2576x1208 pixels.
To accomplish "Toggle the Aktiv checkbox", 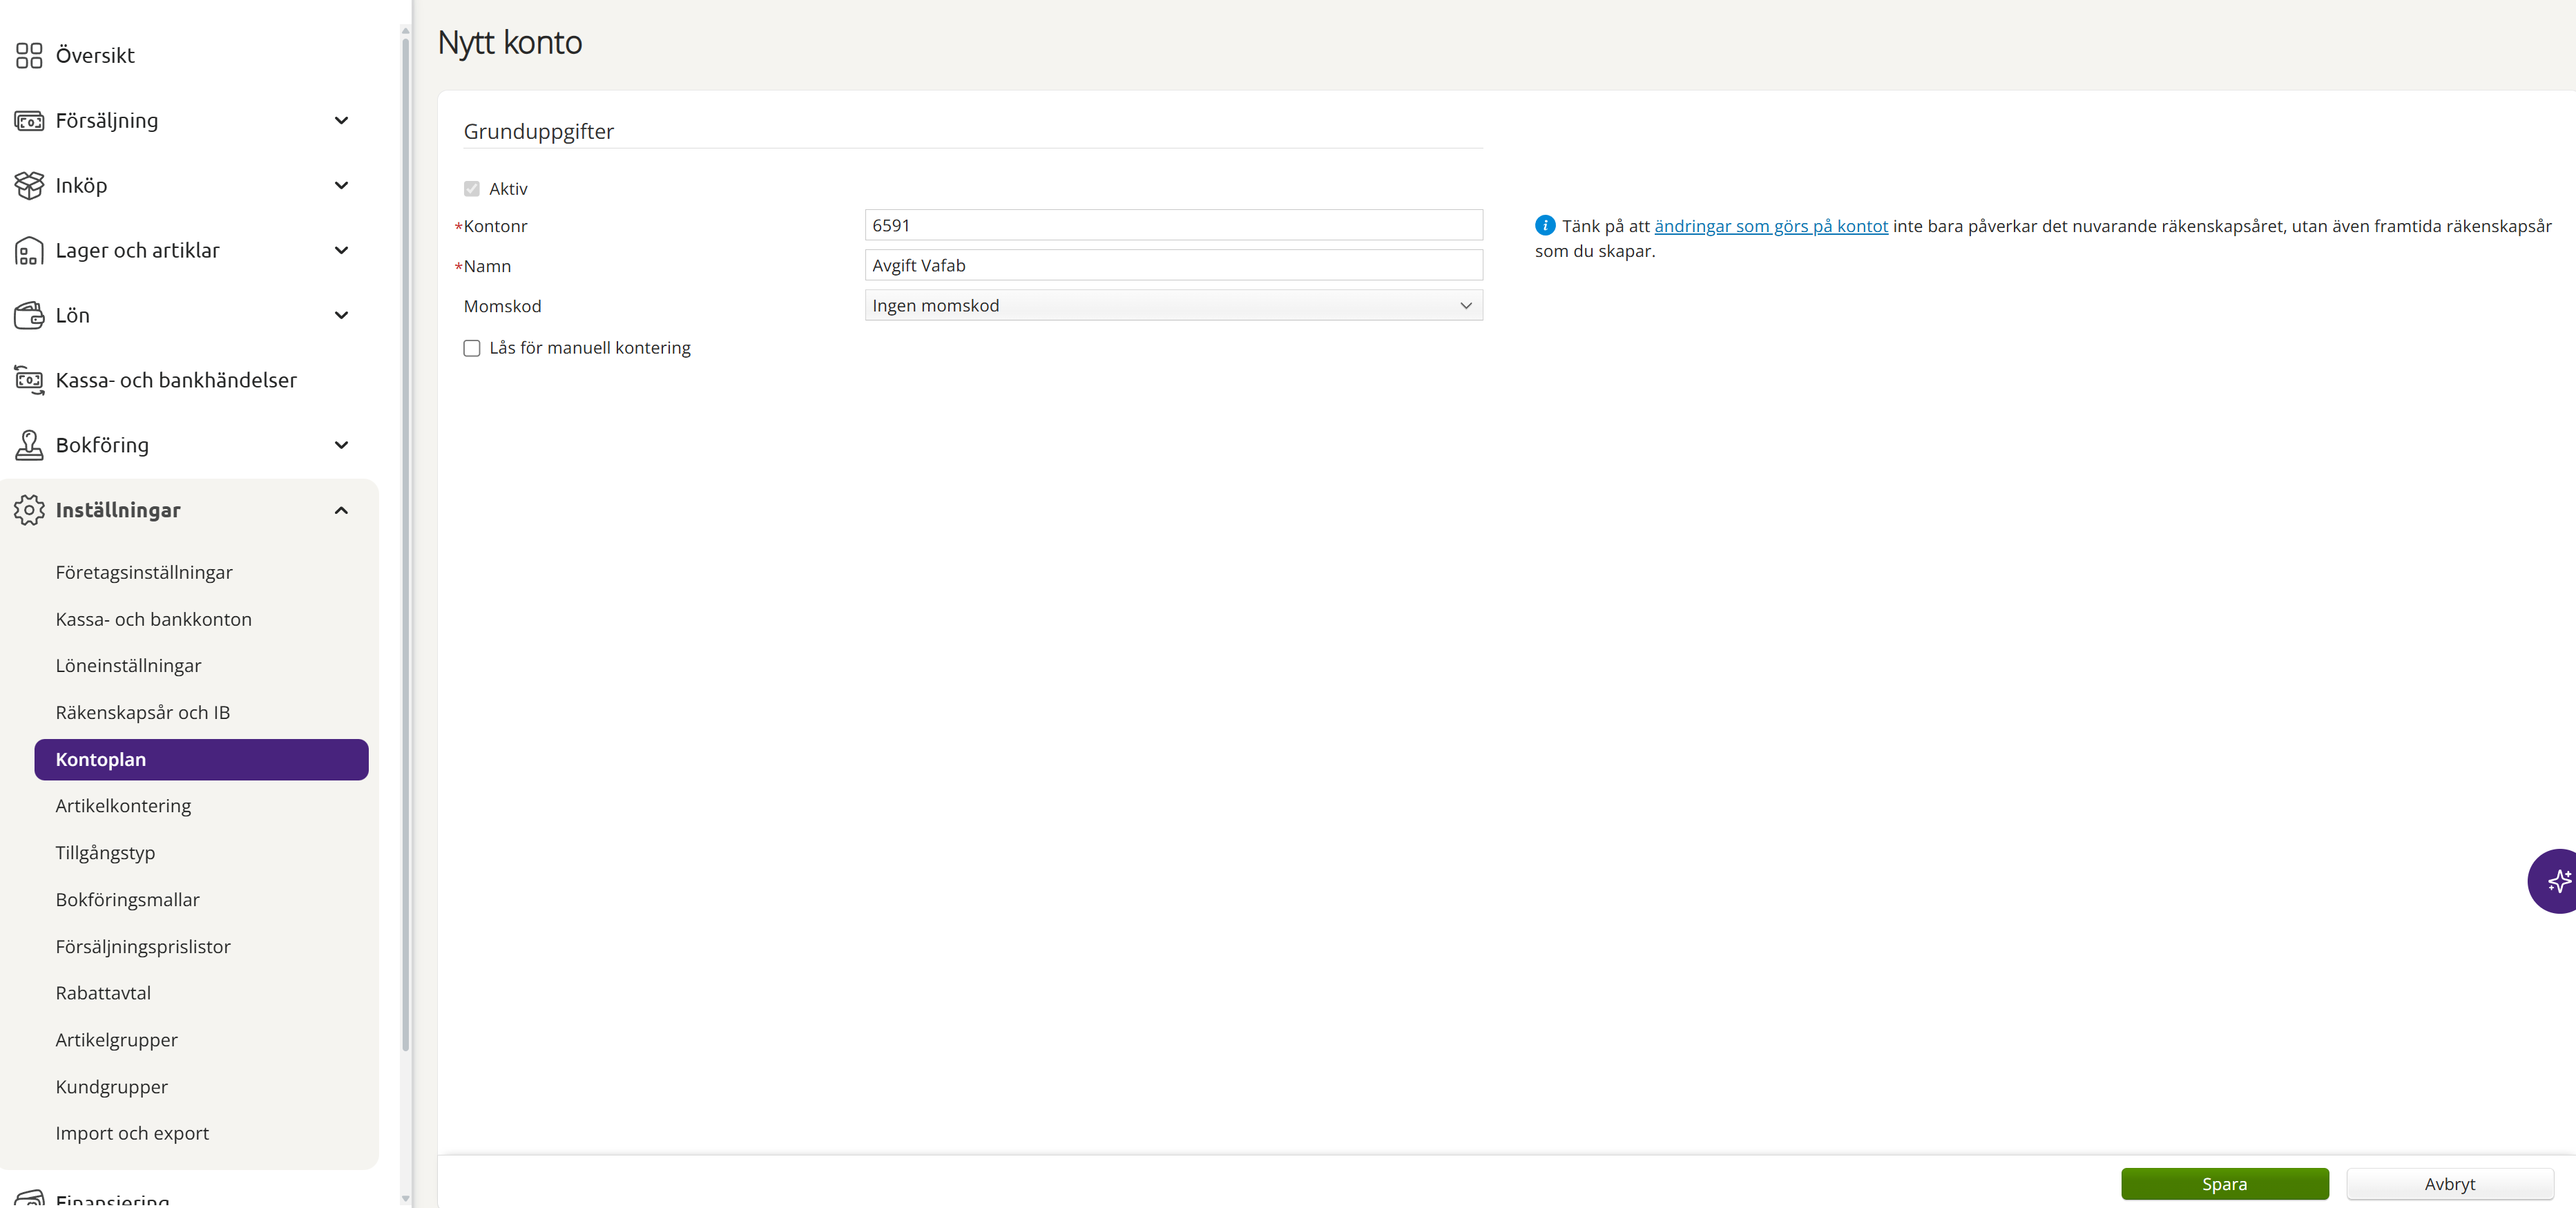I will pyautogui.click(x=472, y=189).
